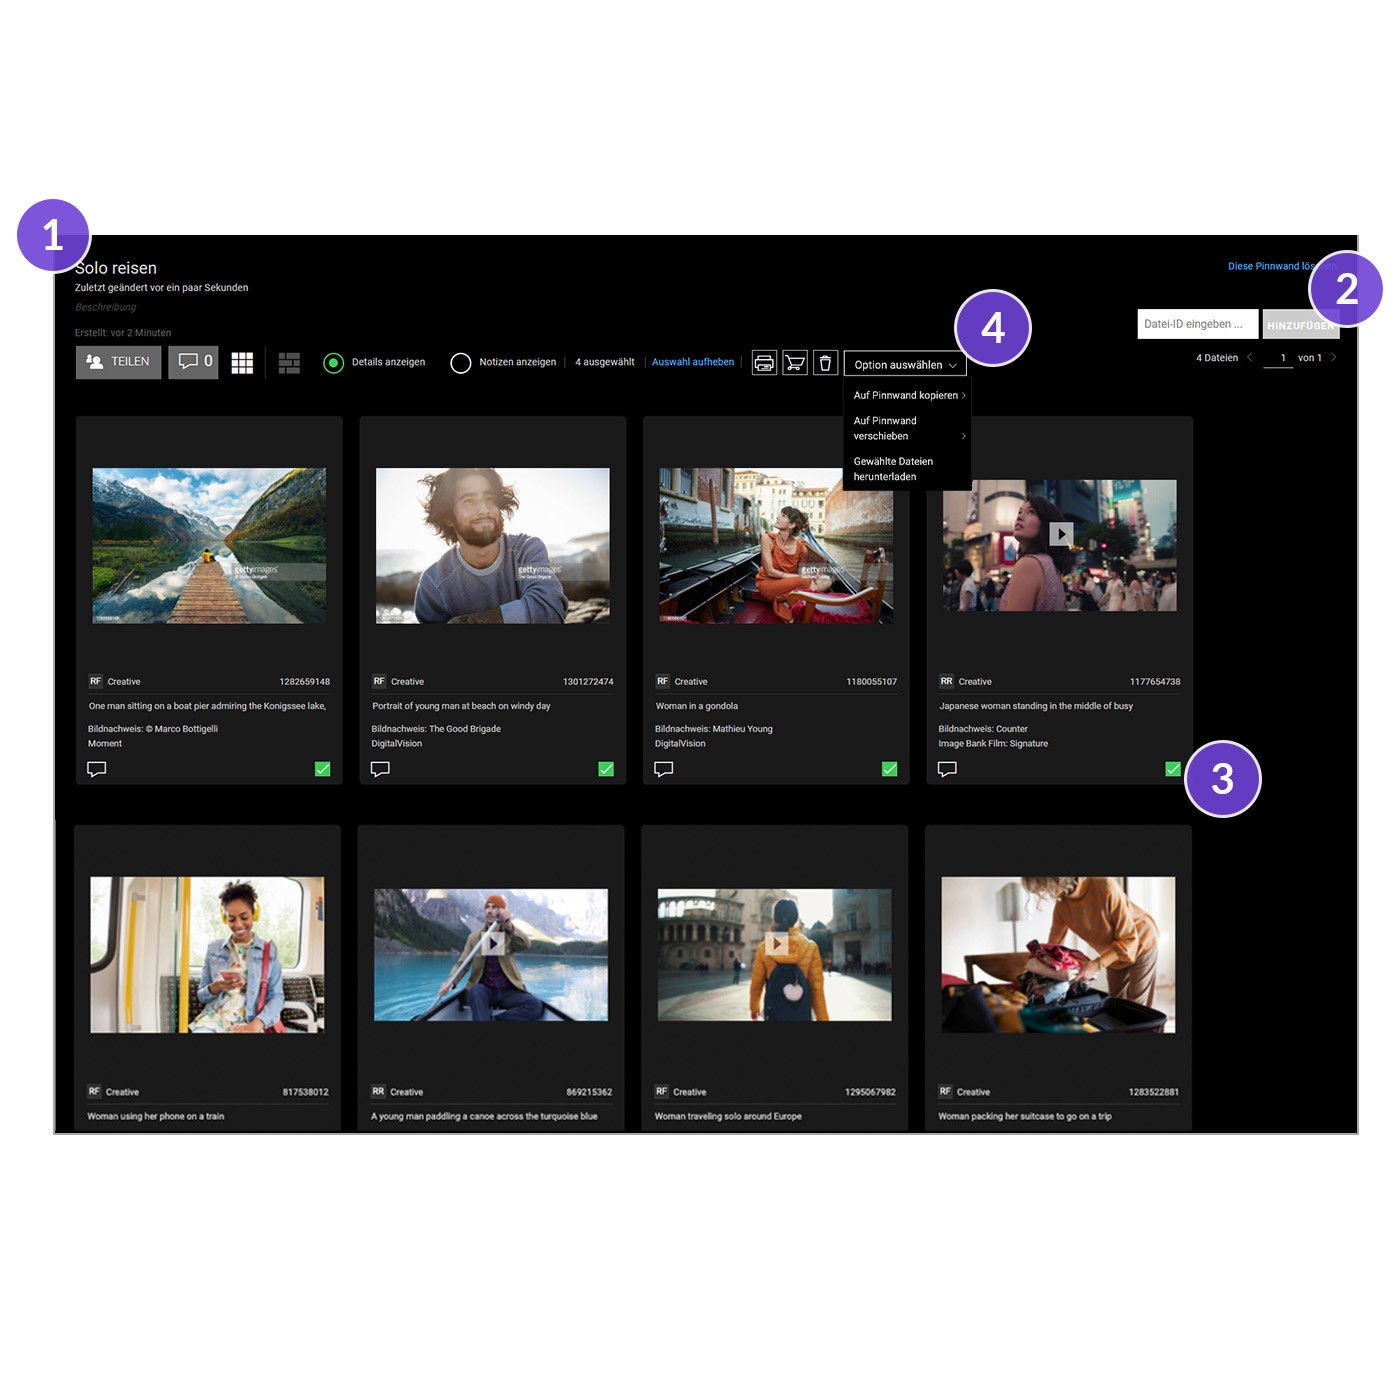This screenshot has width=1400, height=1400.
Task: Open comments counter button showing 0
Action: coord(194,362)
